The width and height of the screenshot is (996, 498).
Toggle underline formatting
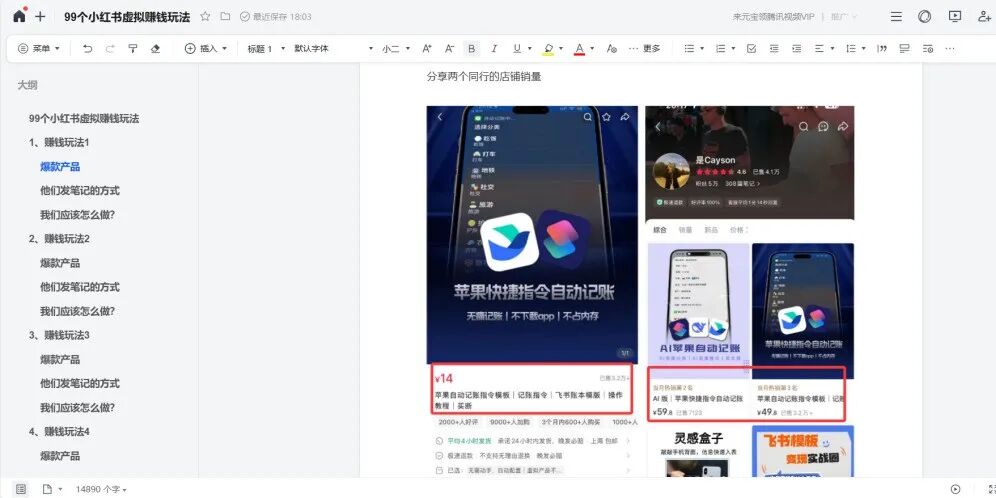click(x=516, y=48)
